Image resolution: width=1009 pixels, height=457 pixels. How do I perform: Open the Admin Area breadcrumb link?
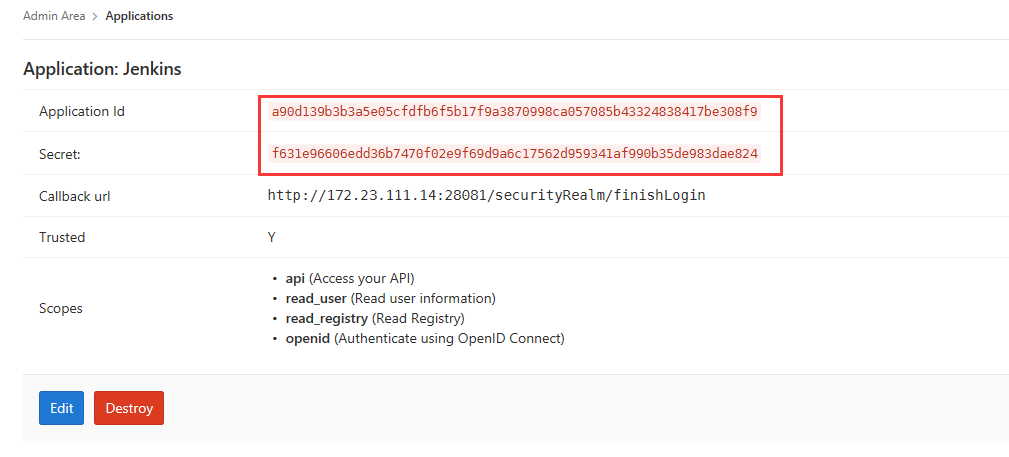click(x=54, y=16)
